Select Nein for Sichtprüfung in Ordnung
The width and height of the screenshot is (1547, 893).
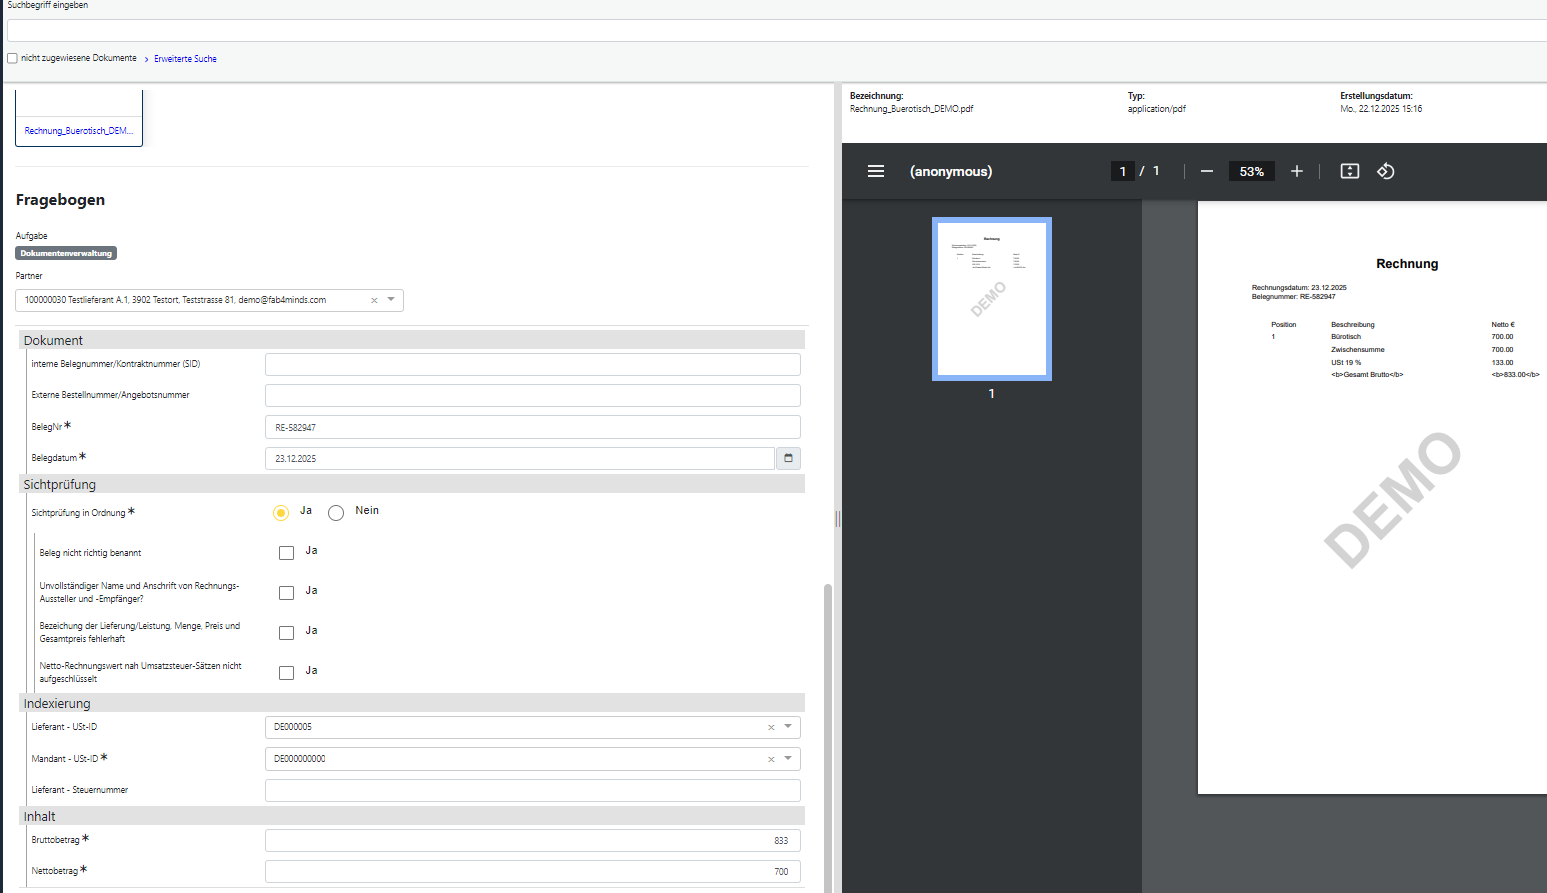point(336,513)
